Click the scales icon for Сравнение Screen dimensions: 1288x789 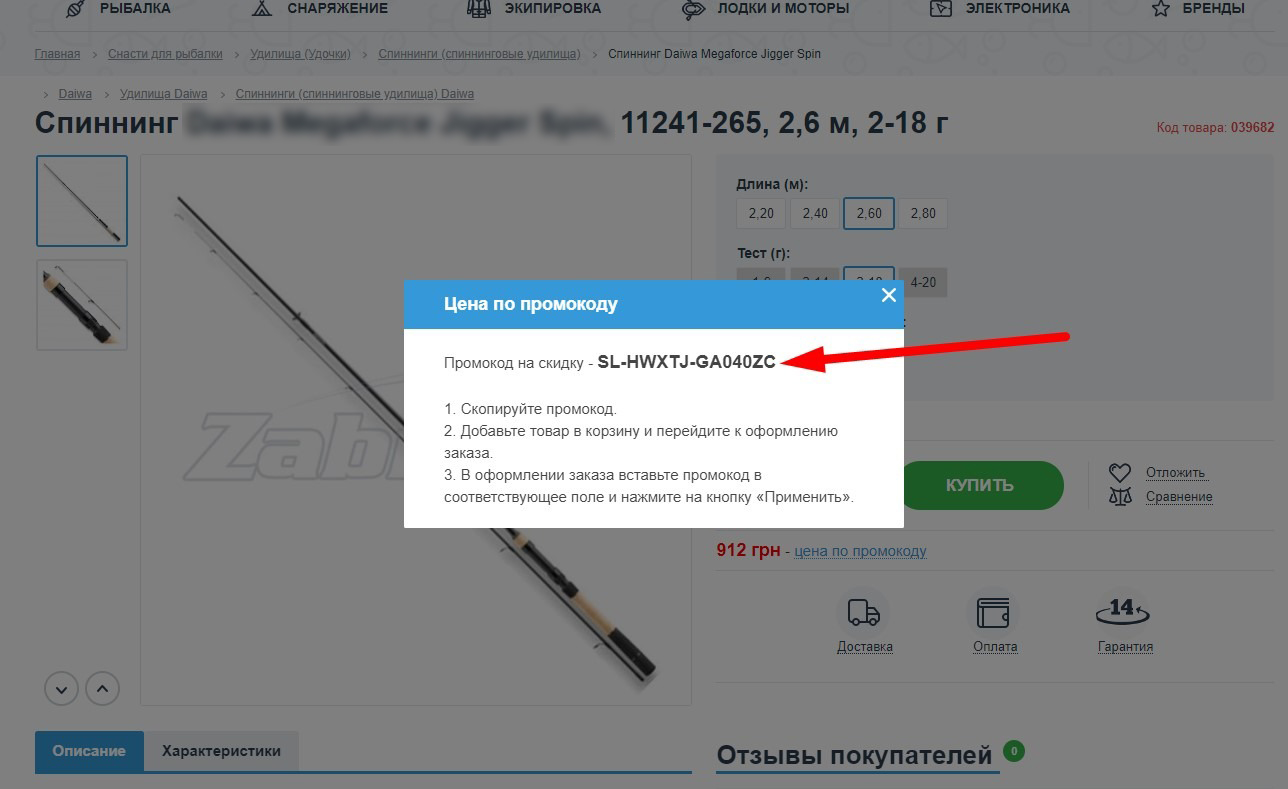(x=1120, y=496)
